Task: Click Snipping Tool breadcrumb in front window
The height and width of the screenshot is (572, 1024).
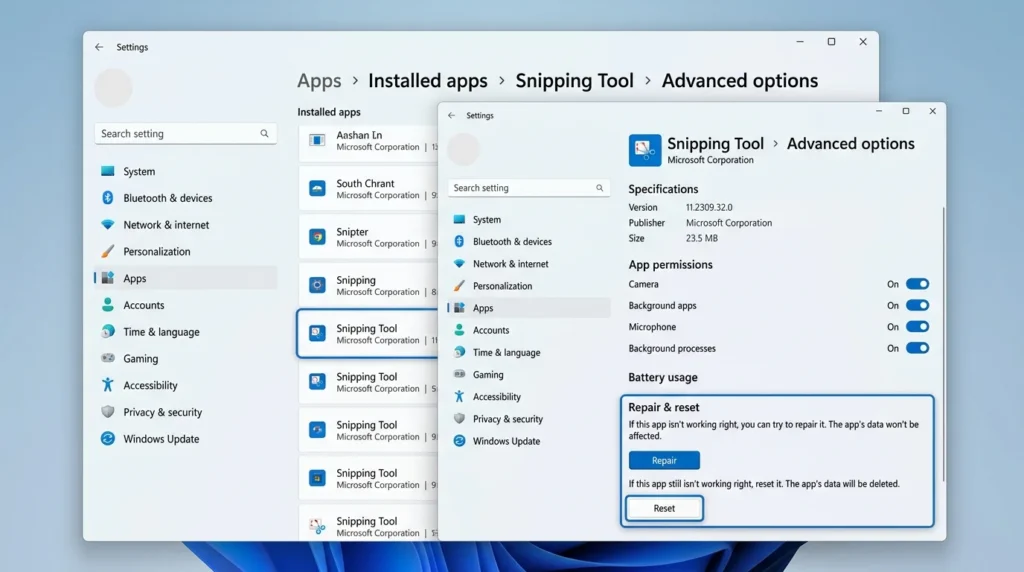Action: 715,144
